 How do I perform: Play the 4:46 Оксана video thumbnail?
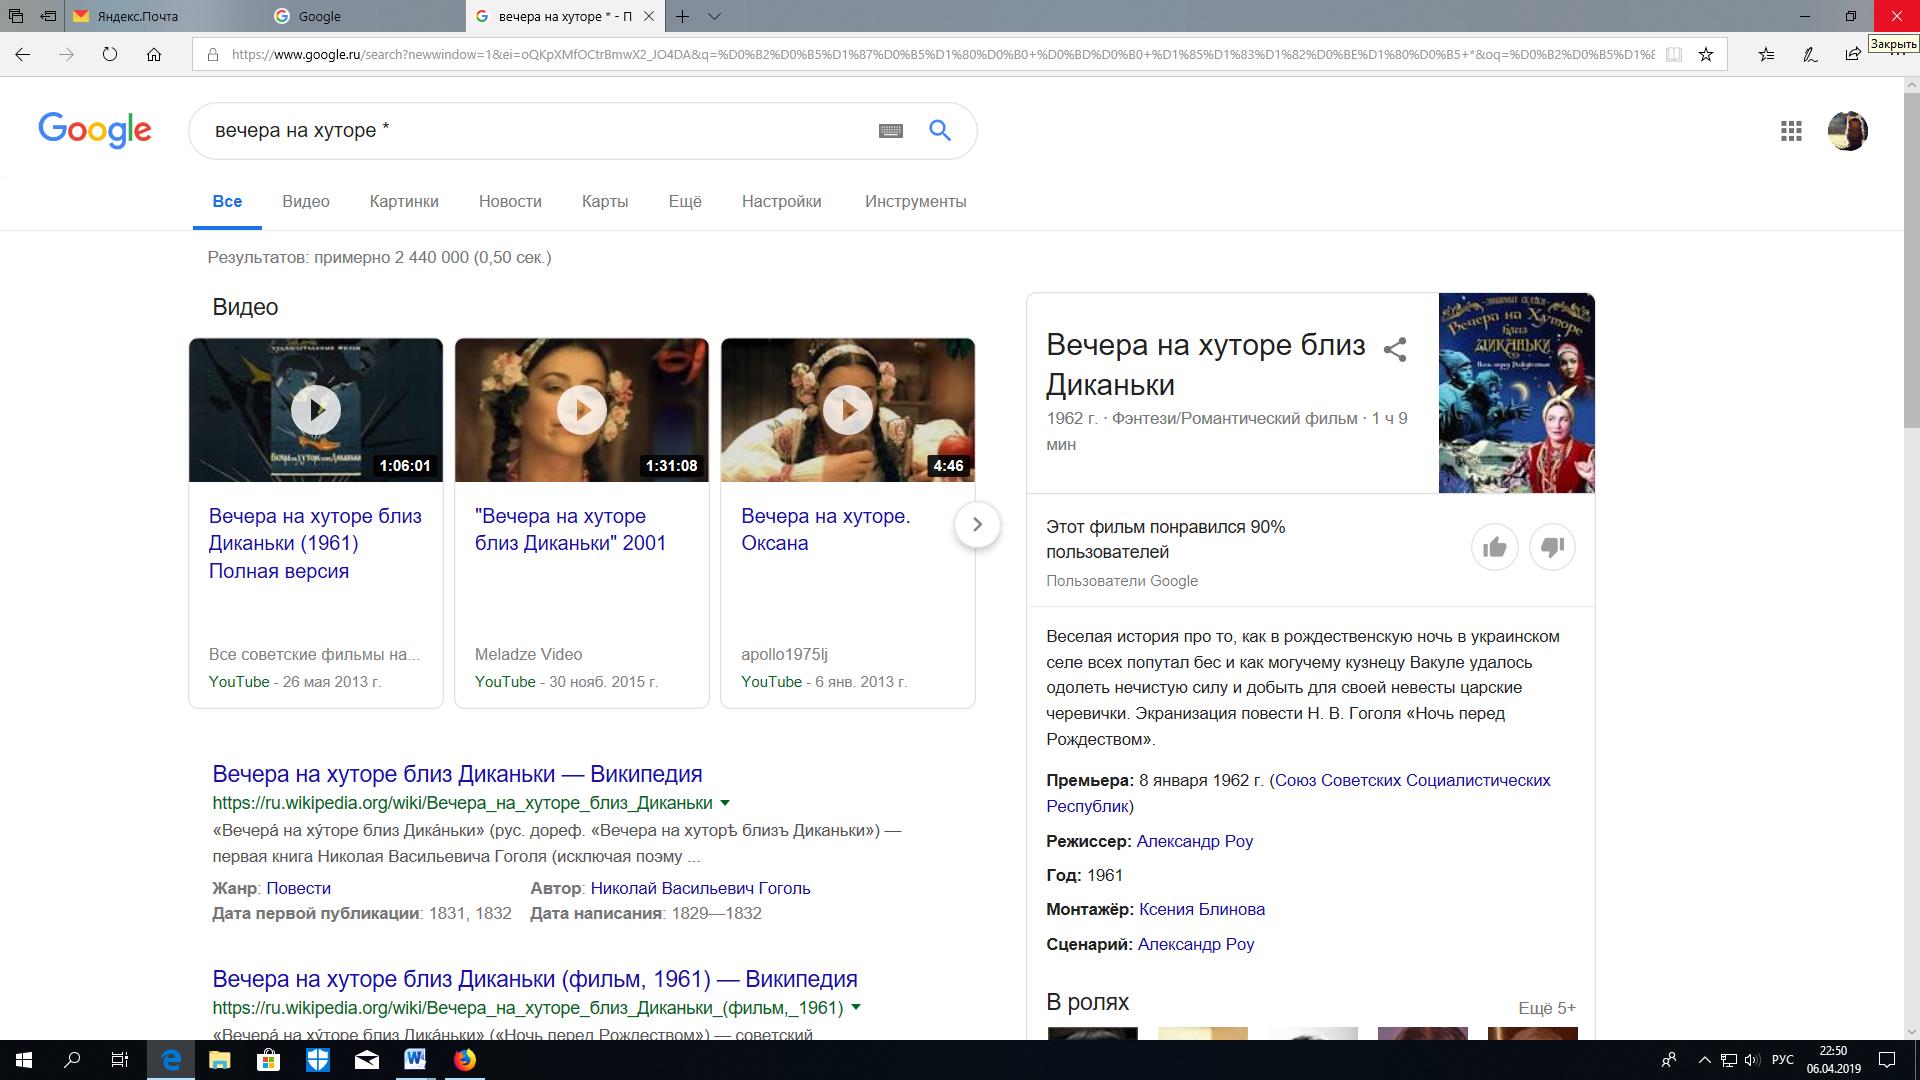[x=848, y=410]
